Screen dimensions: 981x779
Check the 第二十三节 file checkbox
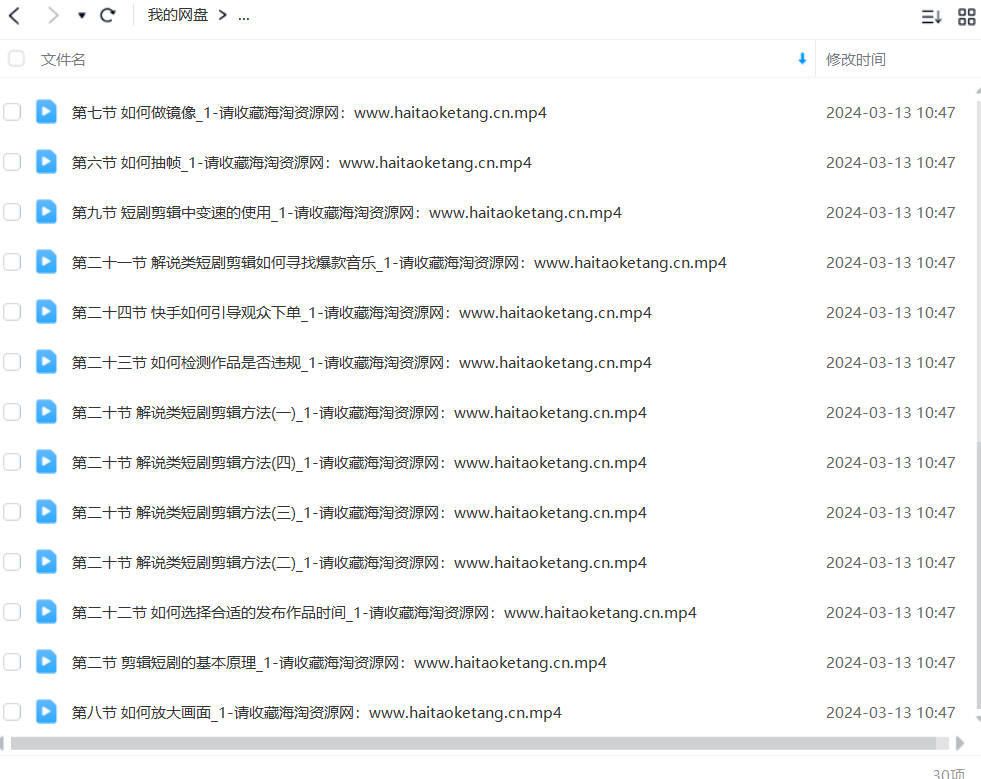[12, 362]
